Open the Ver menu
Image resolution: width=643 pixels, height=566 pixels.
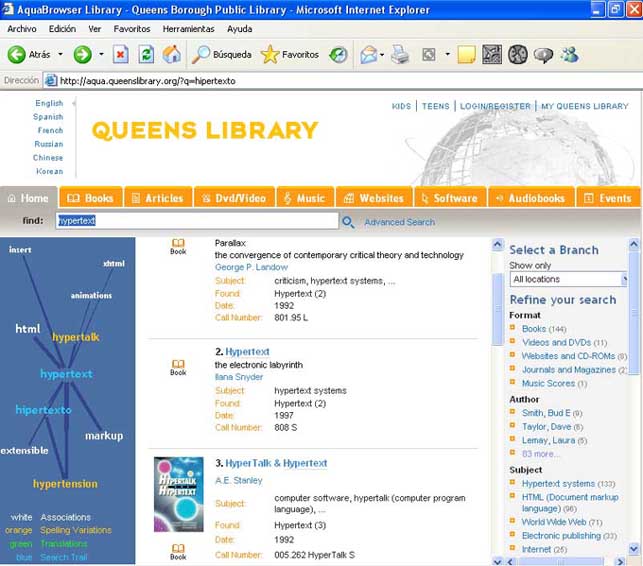(x=94, y=29)
